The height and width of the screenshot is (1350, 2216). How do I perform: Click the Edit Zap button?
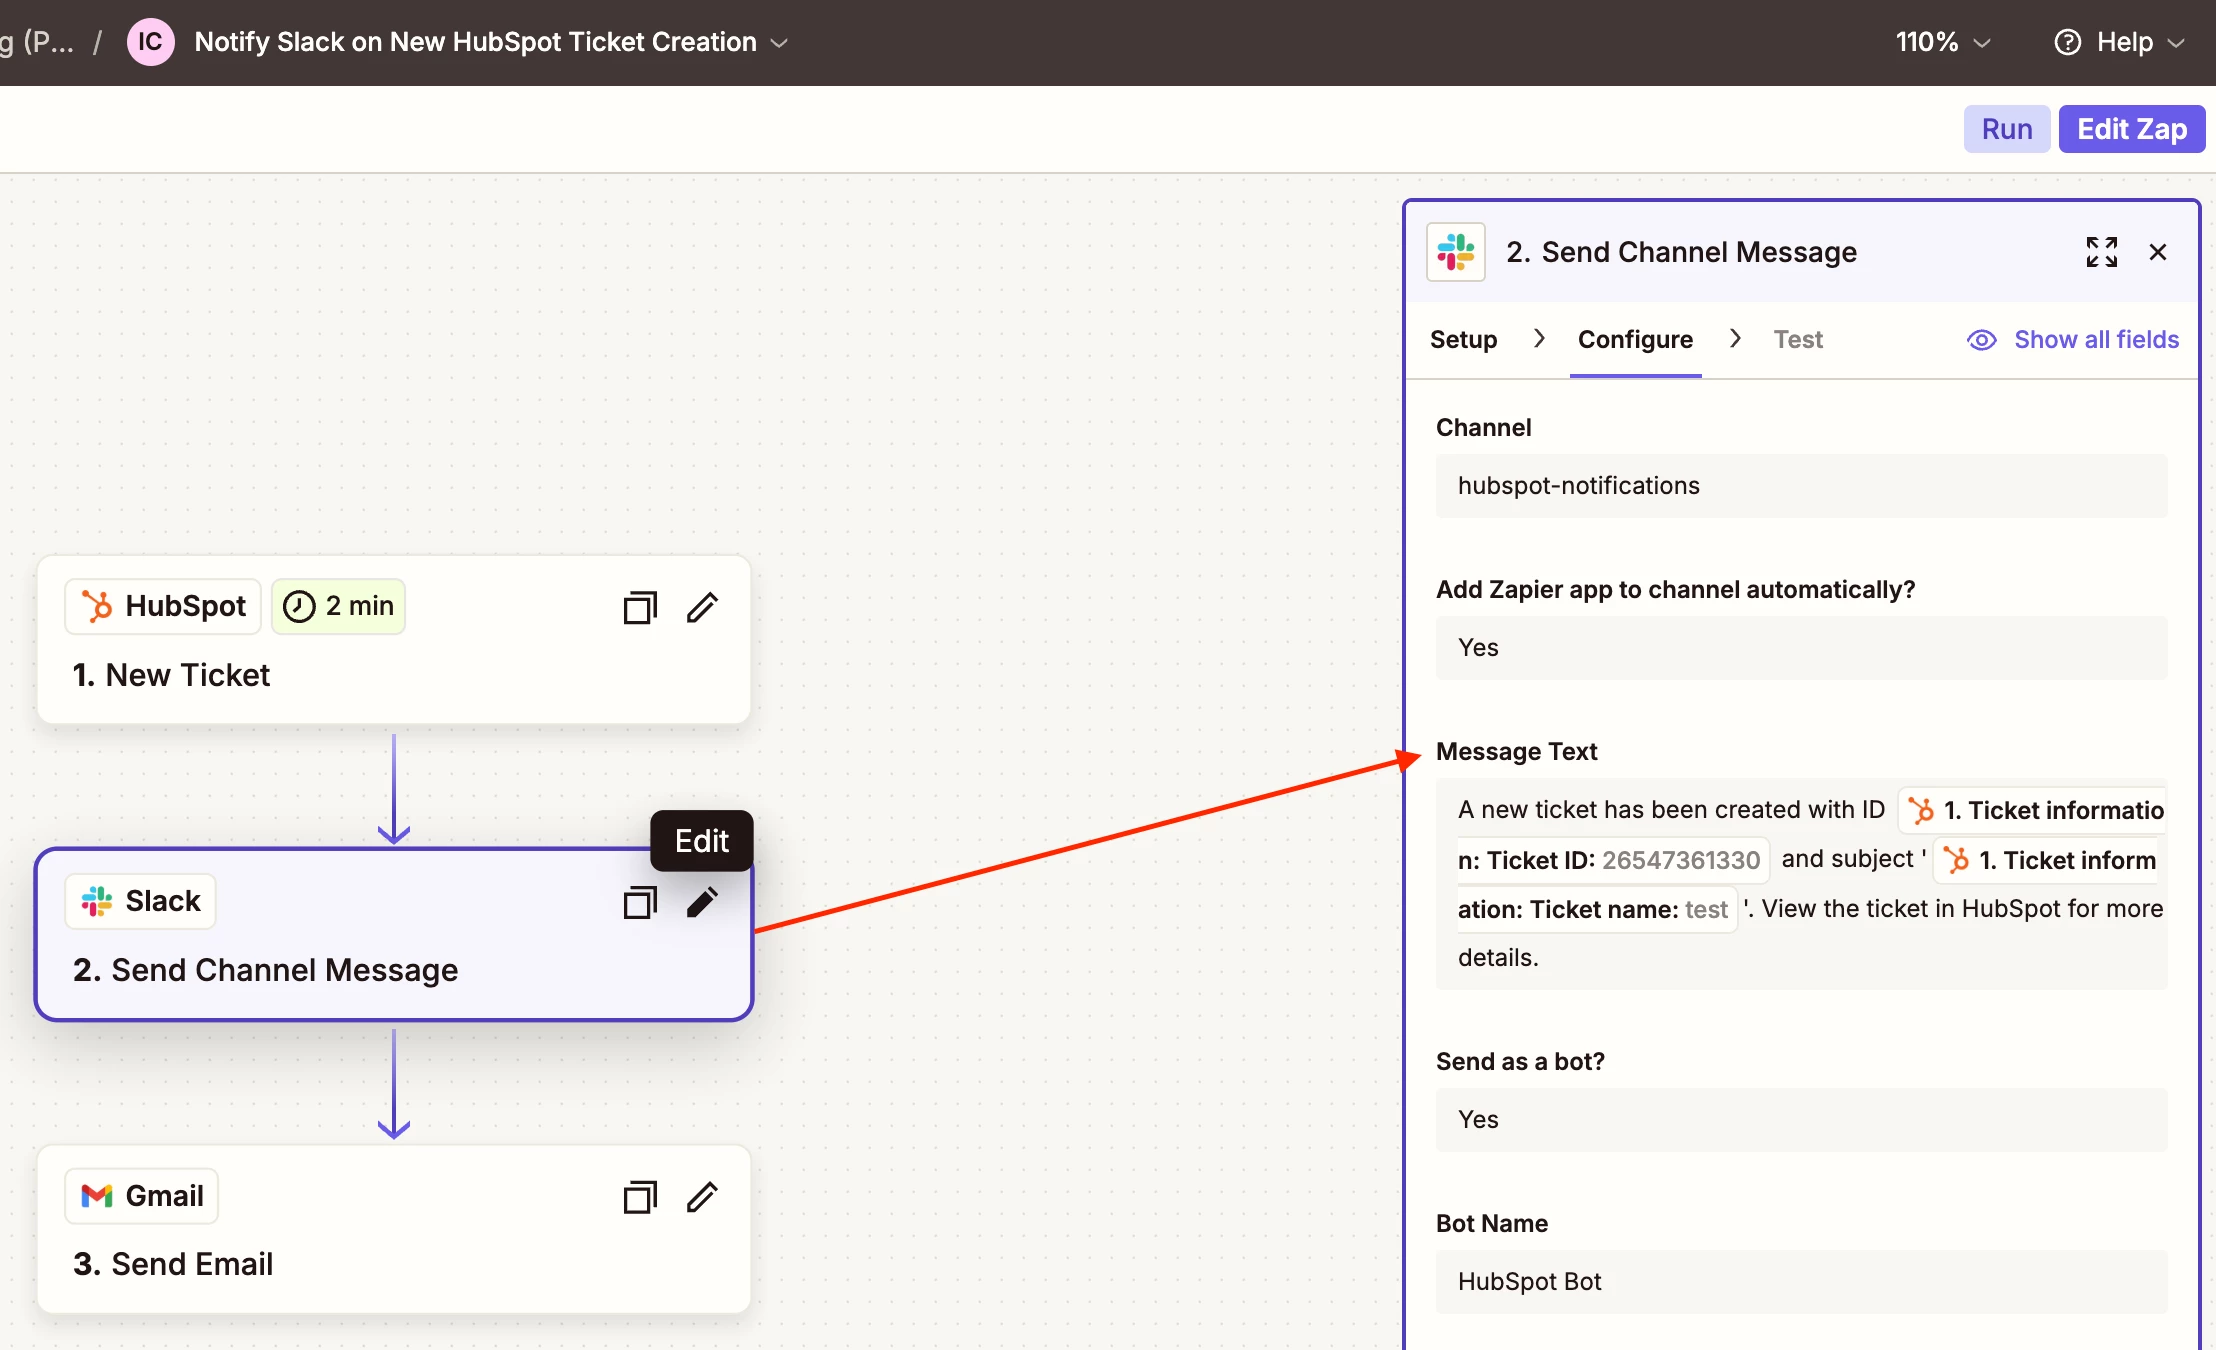[2131, 129]
